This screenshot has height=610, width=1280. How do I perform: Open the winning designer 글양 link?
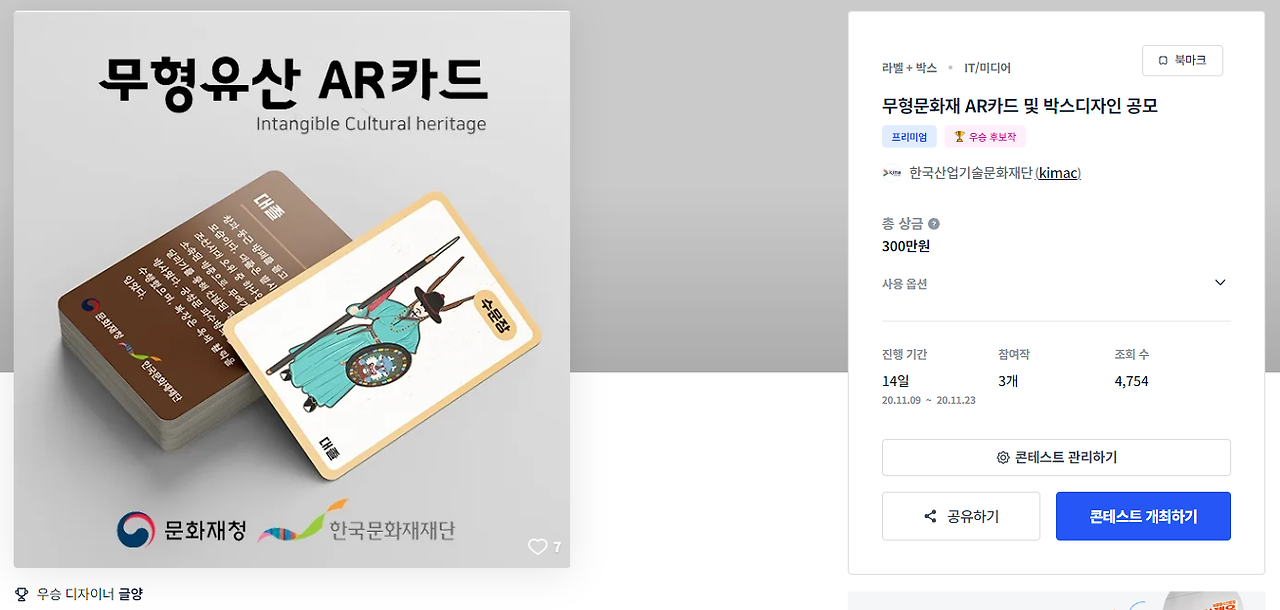130,594
